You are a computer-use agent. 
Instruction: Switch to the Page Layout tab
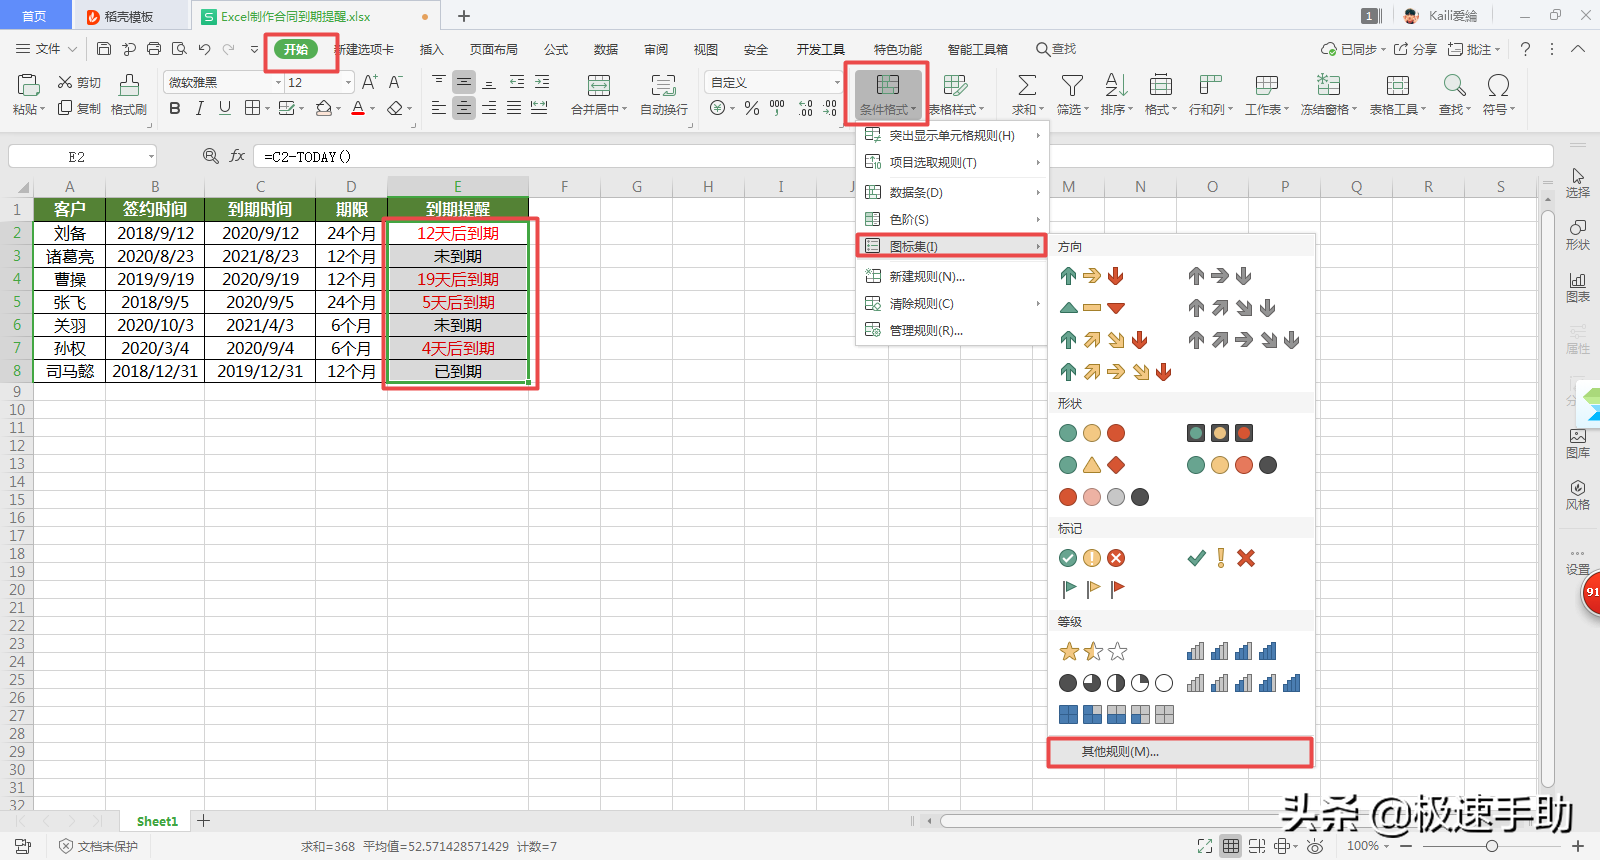[494, 49]
